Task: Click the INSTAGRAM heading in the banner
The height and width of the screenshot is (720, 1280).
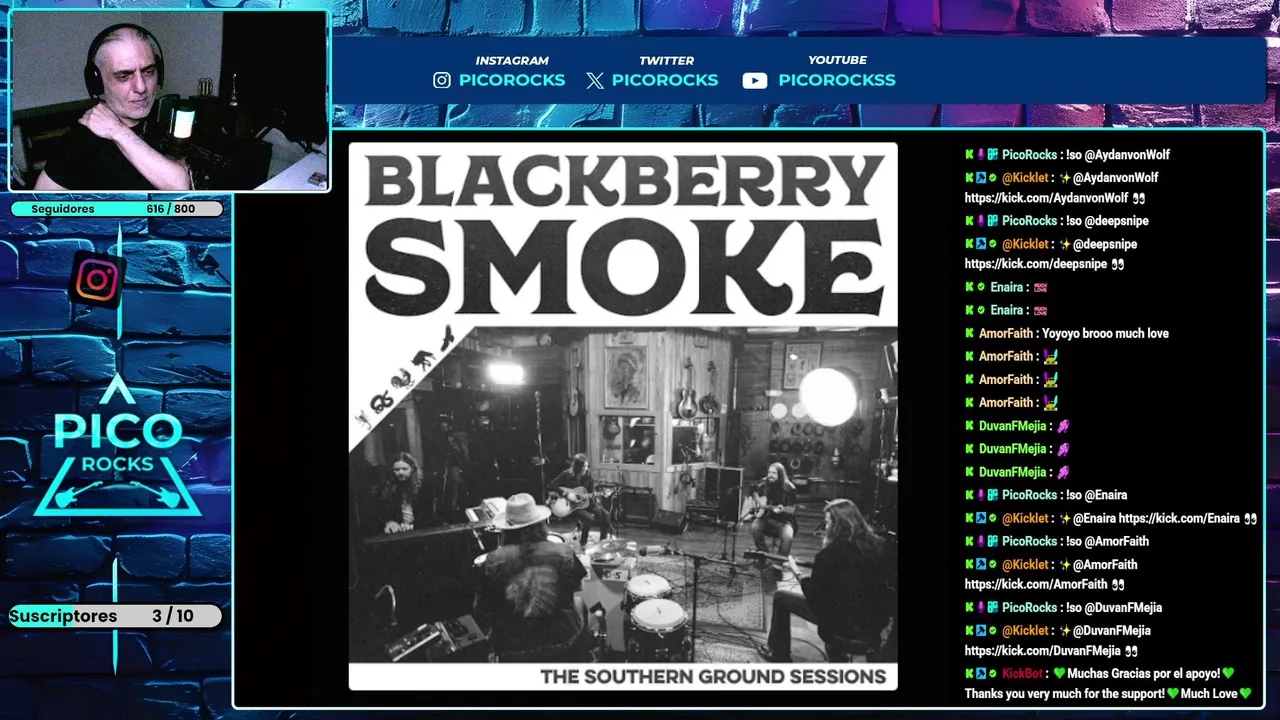Action: click(x=512, y=61)
